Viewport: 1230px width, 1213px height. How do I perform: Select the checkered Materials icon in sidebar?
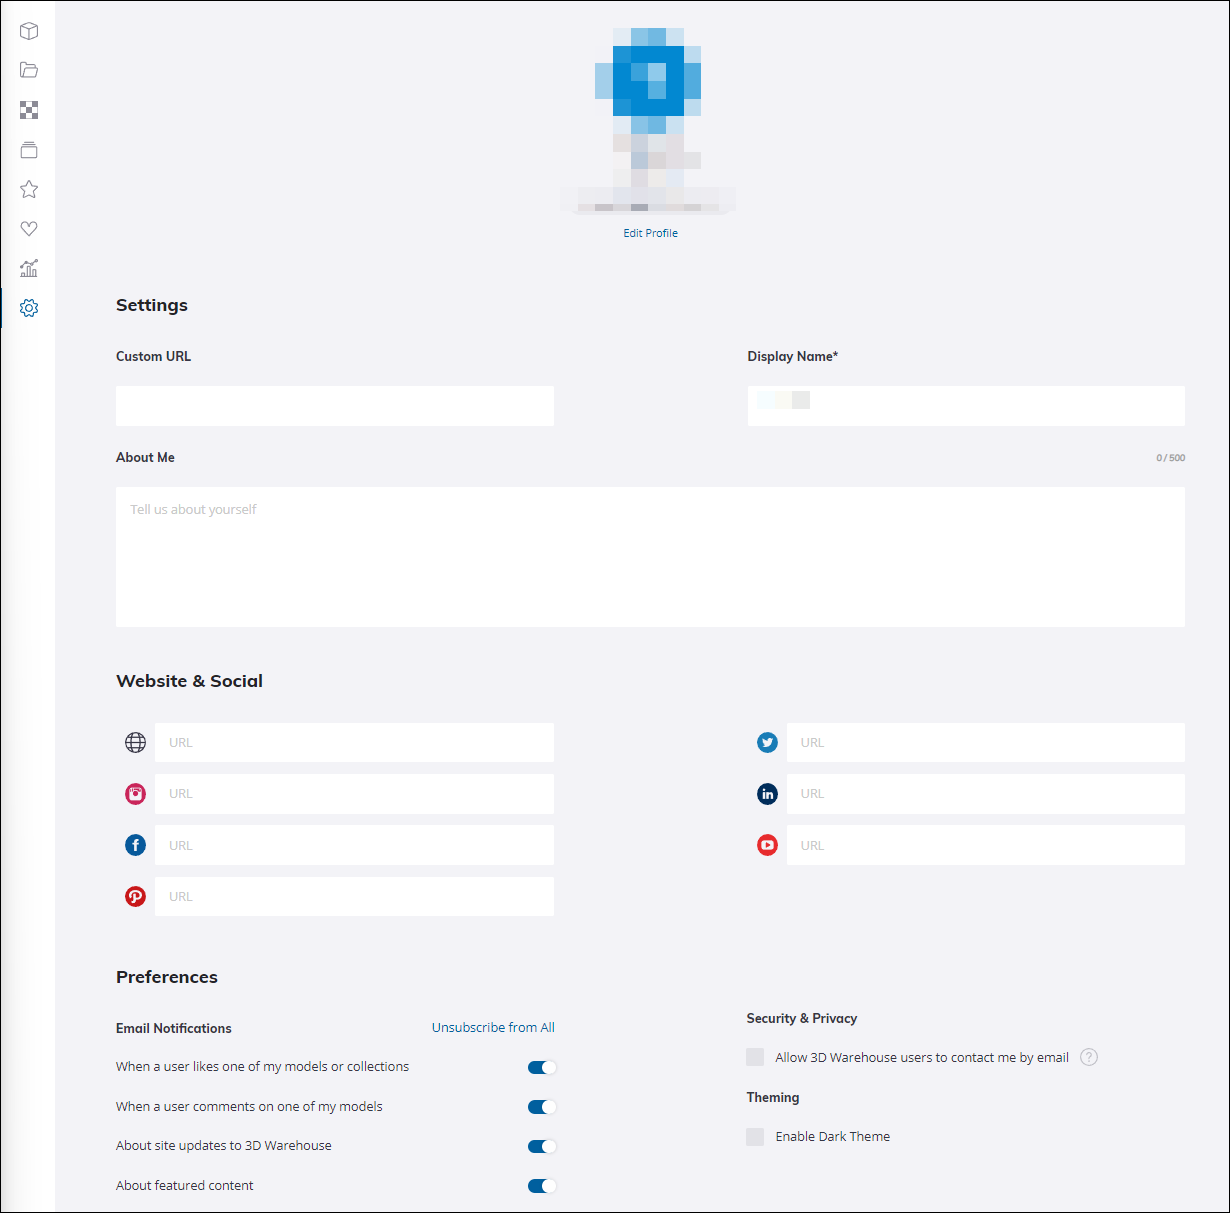pyautogui.click(x=29, y=110)
